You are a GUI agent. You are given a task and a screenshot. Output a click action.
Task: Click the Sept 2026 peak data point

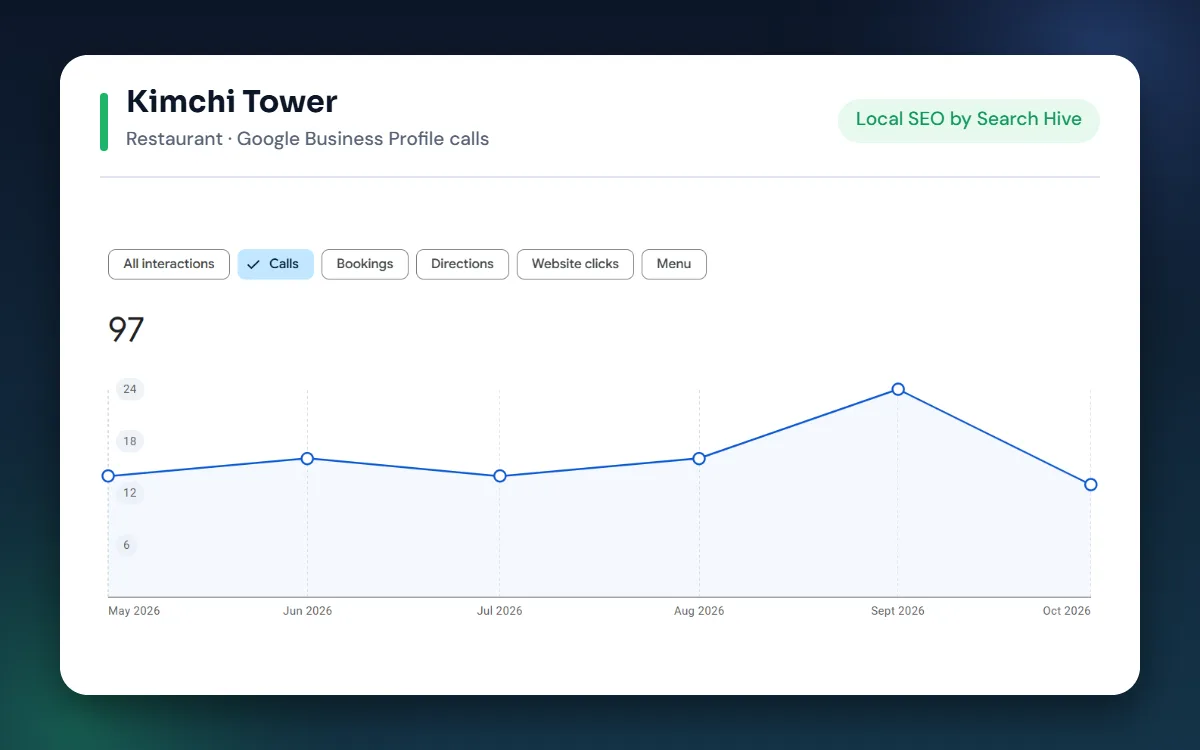pos(898,389)
